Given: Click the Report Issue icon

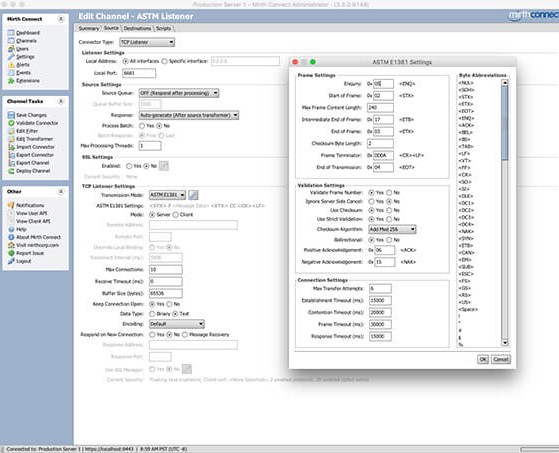Looking at the screenshot, I should point(11,253).
